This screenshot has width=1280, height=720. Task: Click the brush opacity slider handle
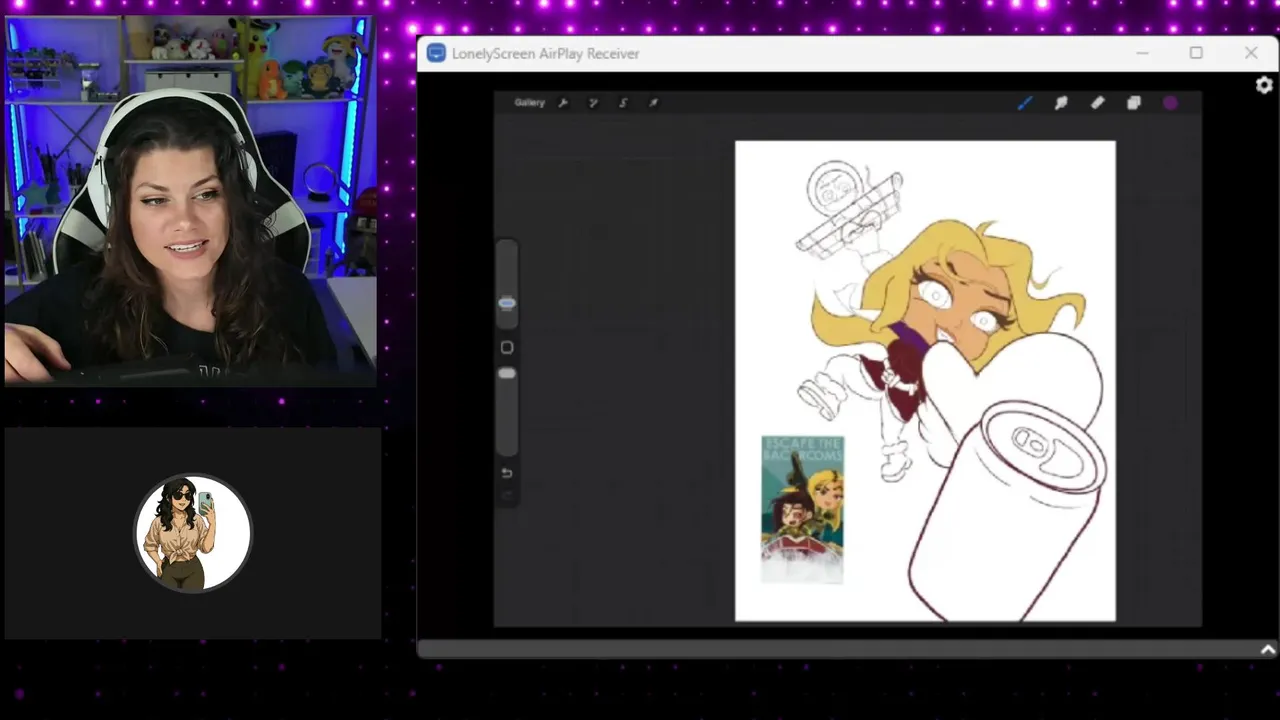(x=507, y=373)
